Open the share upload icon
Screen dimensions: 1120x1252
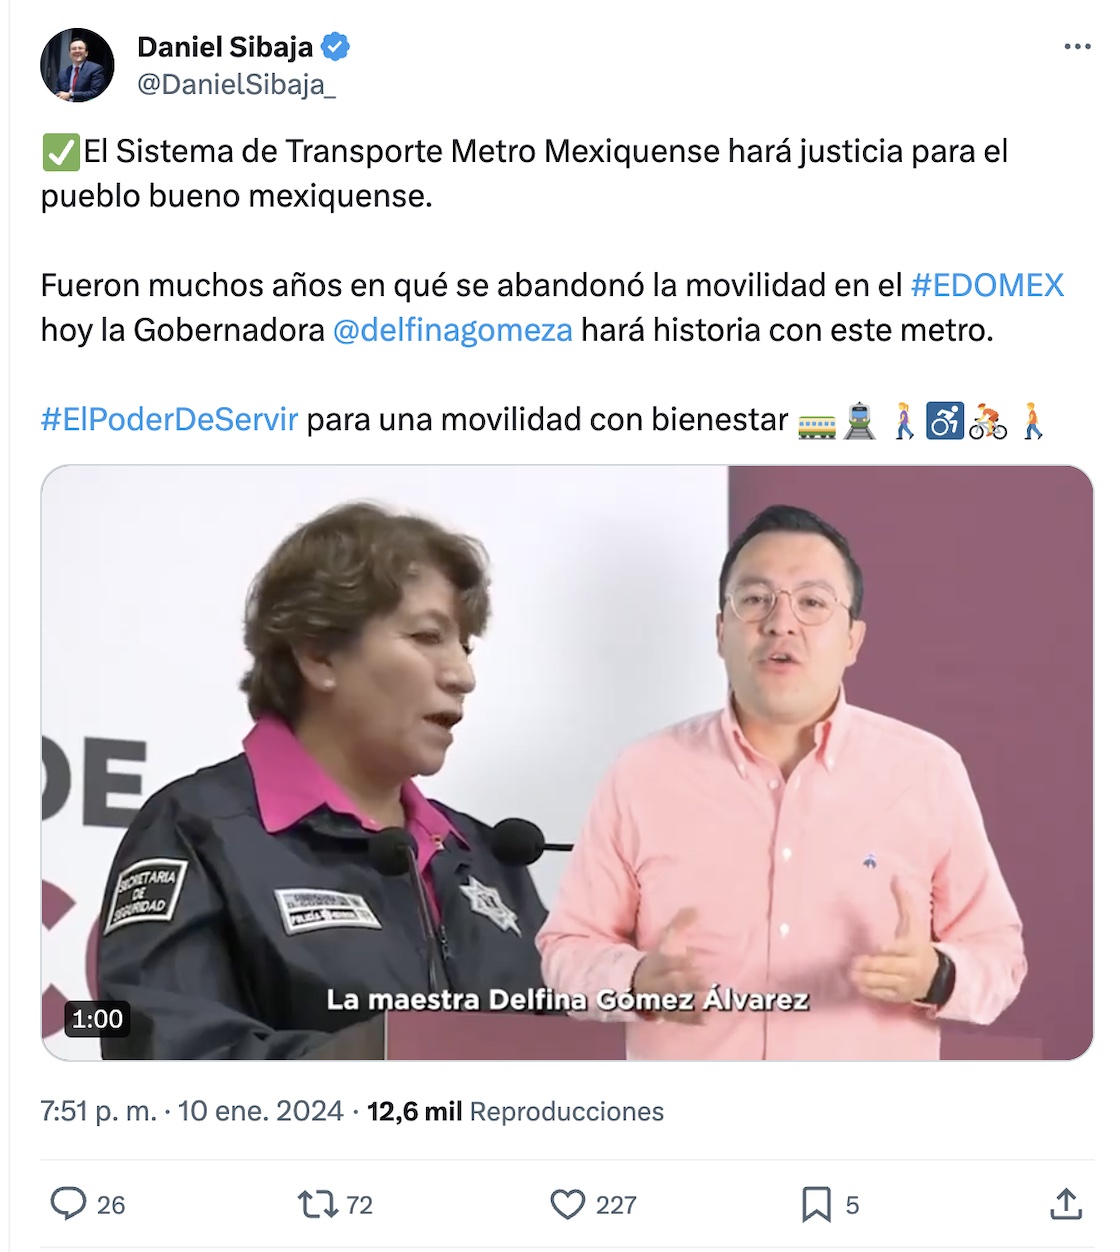pos(1066,1204)
